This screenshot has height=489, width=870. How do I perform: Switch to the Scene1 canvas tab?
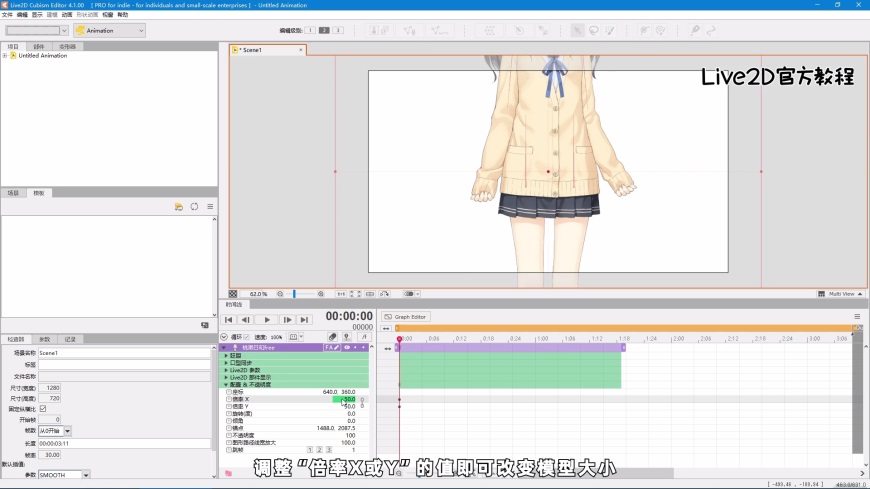click(267, 50)
